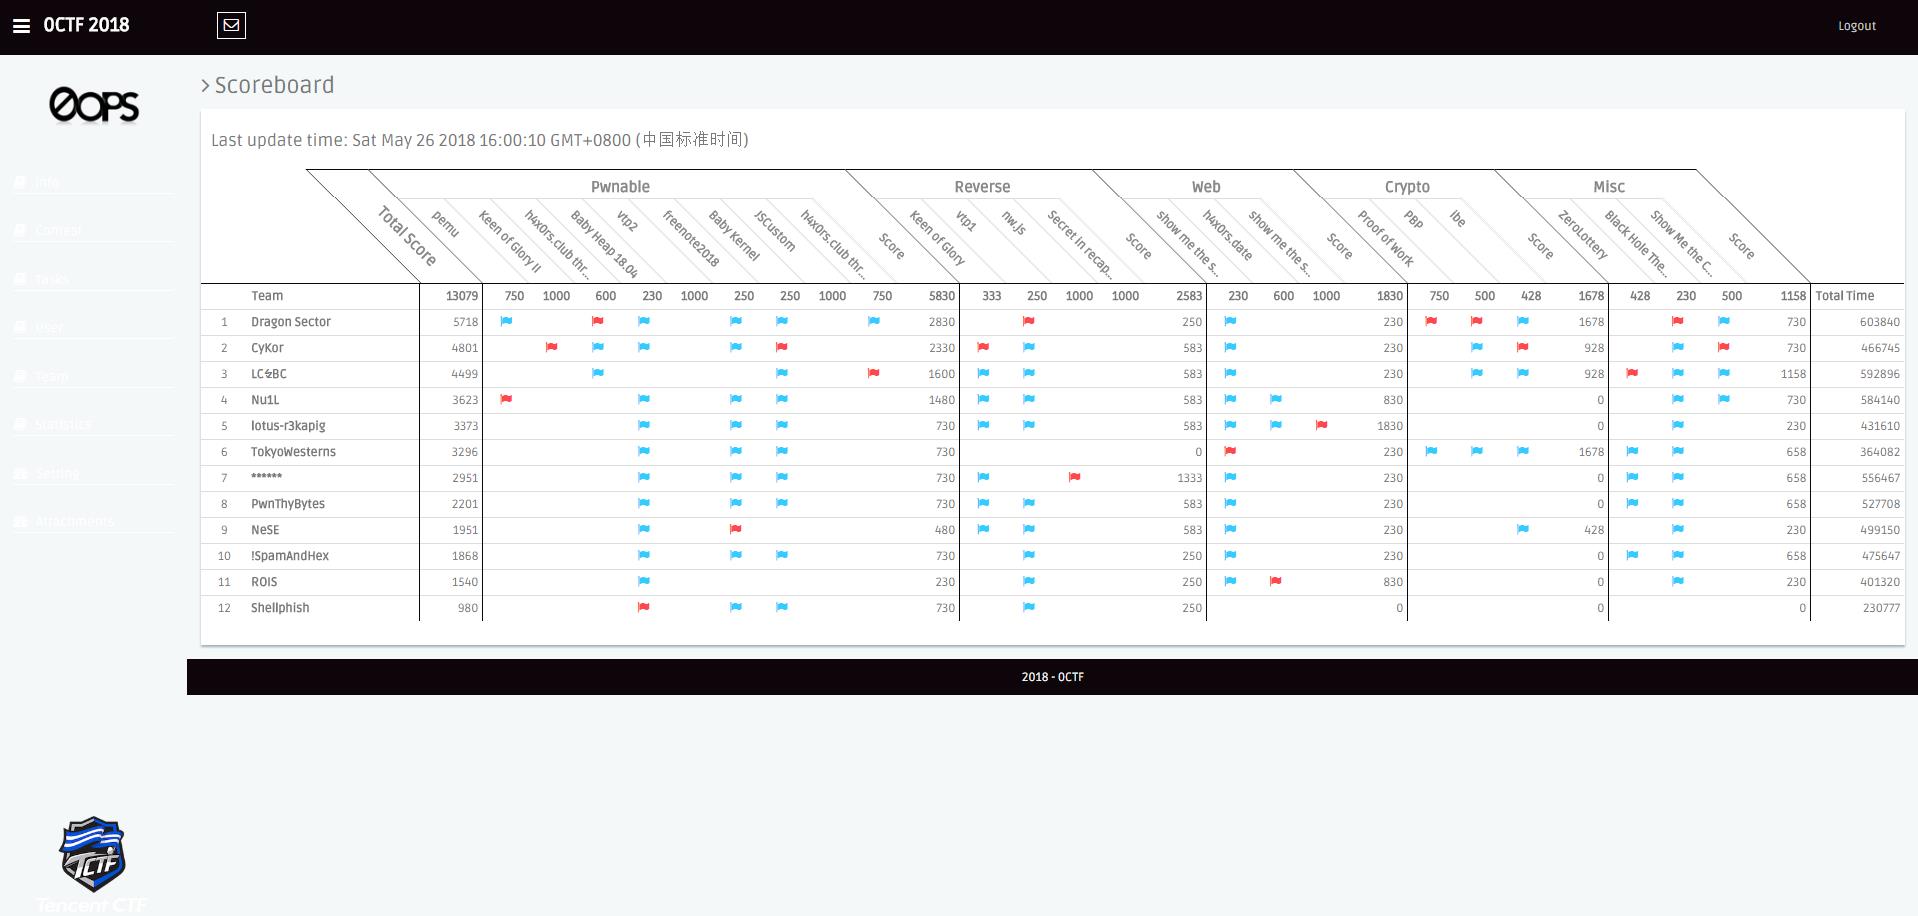Click LC↯BC's red flag in Misc
Image resolution: width=1918 pixels, height=916 pixels.
click(x=1632, y=374)
